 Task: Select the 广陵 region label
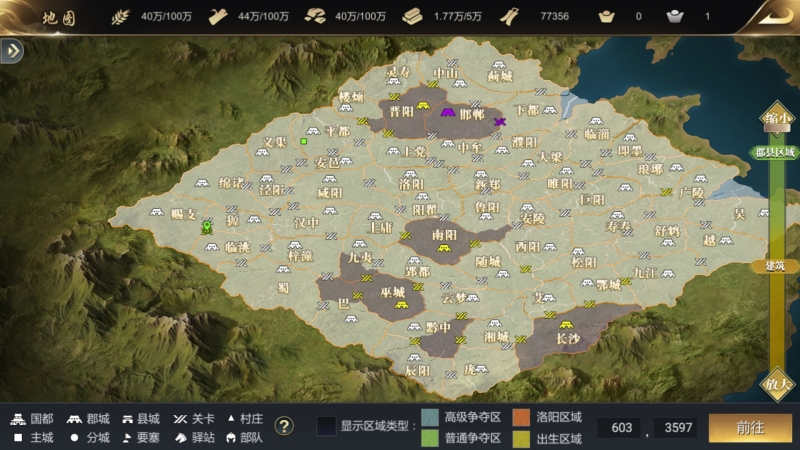point(692,193)
